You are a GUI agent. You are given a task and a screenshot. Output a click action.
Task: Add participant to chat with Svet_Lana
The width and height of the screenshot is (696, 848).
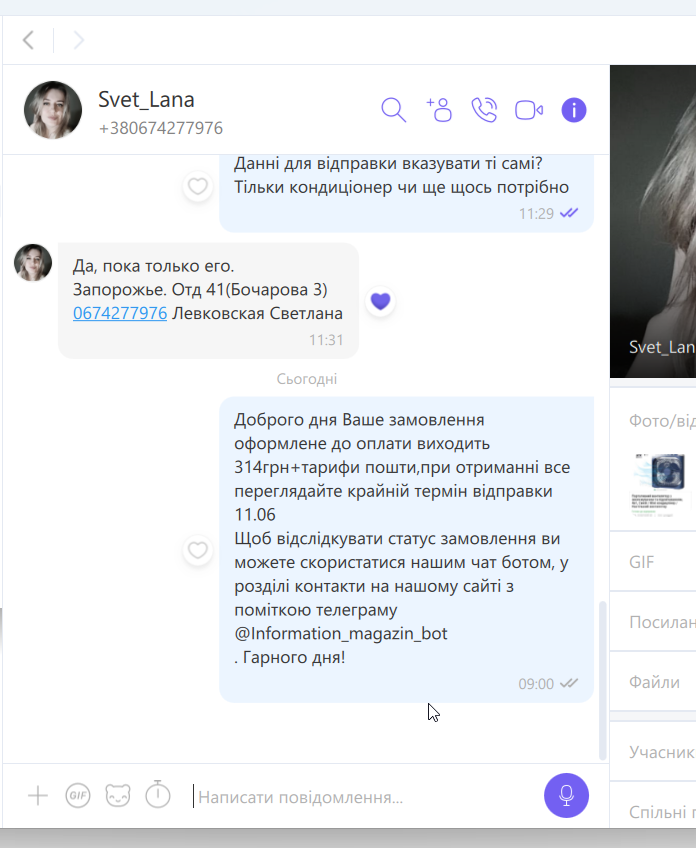pos(439,110)
